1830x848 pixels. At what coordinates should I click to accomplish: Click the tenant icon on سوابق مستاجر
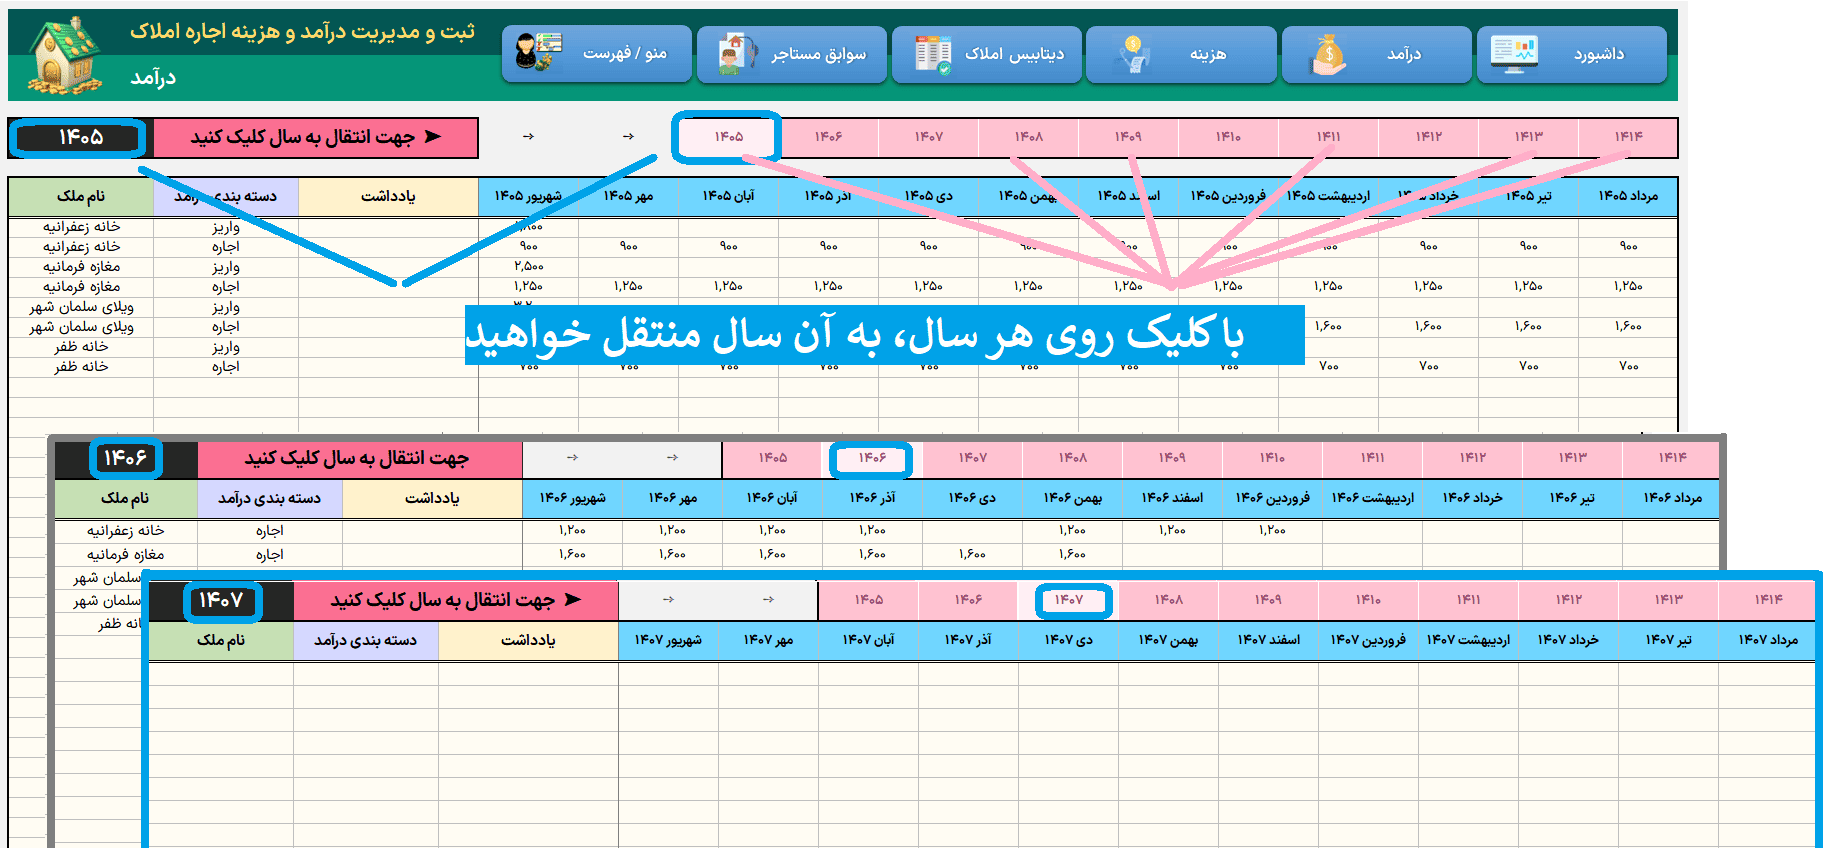pyautogui.click(x=738, y=54)
